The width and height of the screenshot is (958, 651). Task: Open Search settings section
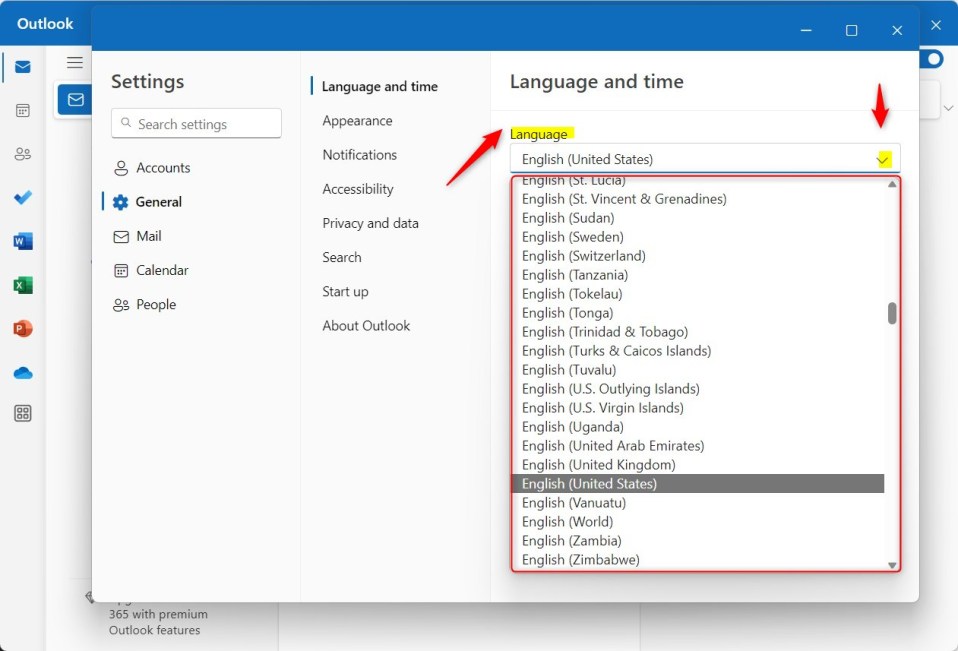click(x=342, y=258)
